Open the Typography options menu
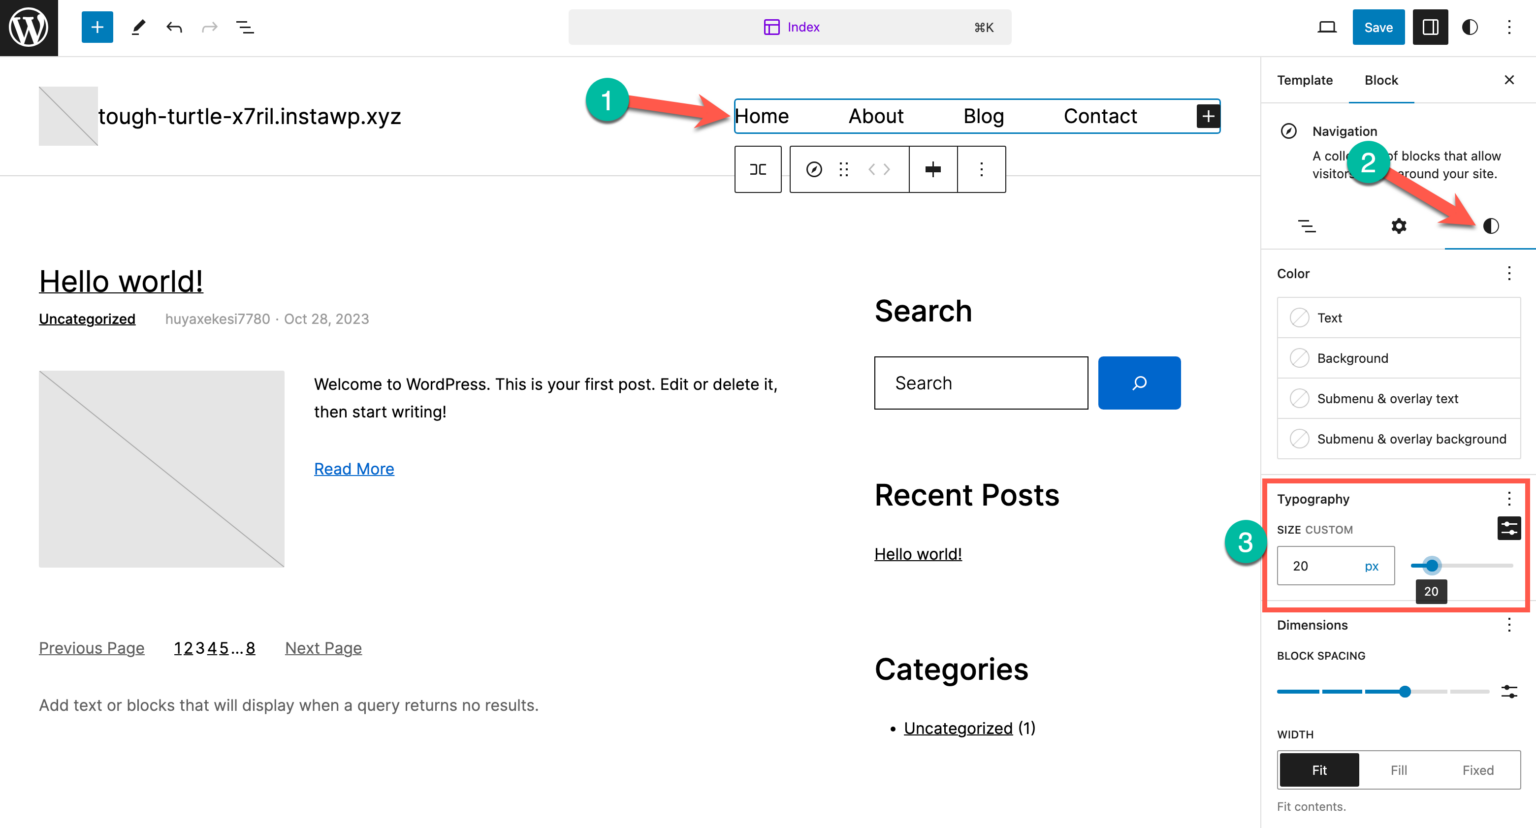The image size is (1536, 828). [x=1509, y=498]
